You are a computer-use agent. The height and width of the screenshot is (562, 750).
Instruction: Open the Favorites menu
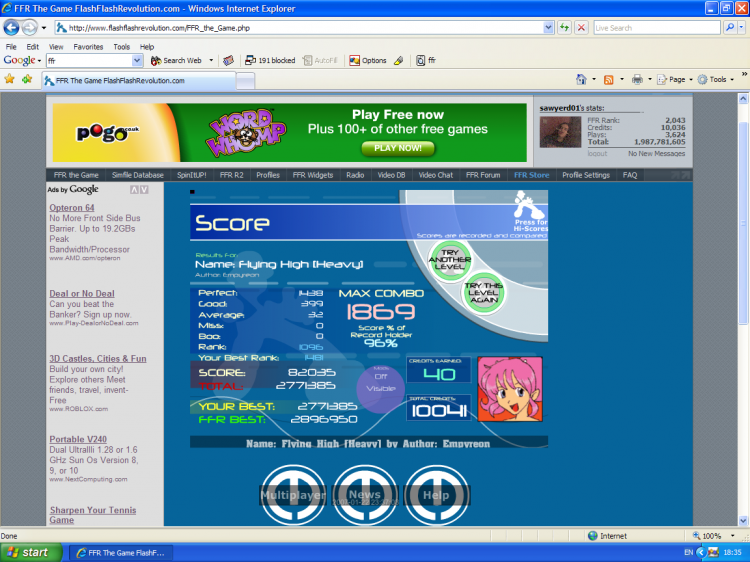[88, 47]
